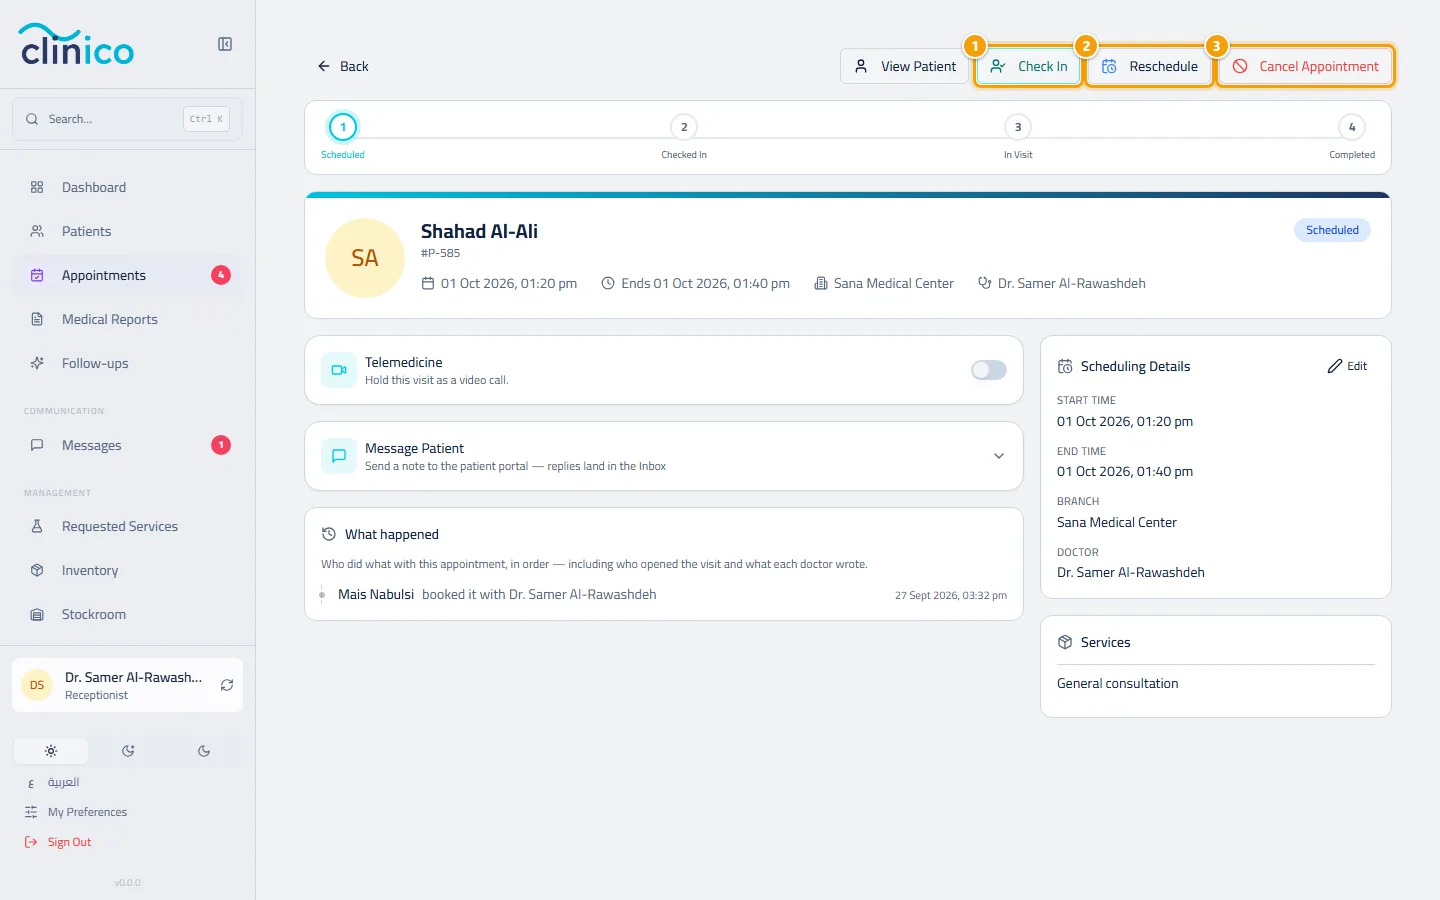
Task: Click the General consultation service entry
Action: 1117,683
